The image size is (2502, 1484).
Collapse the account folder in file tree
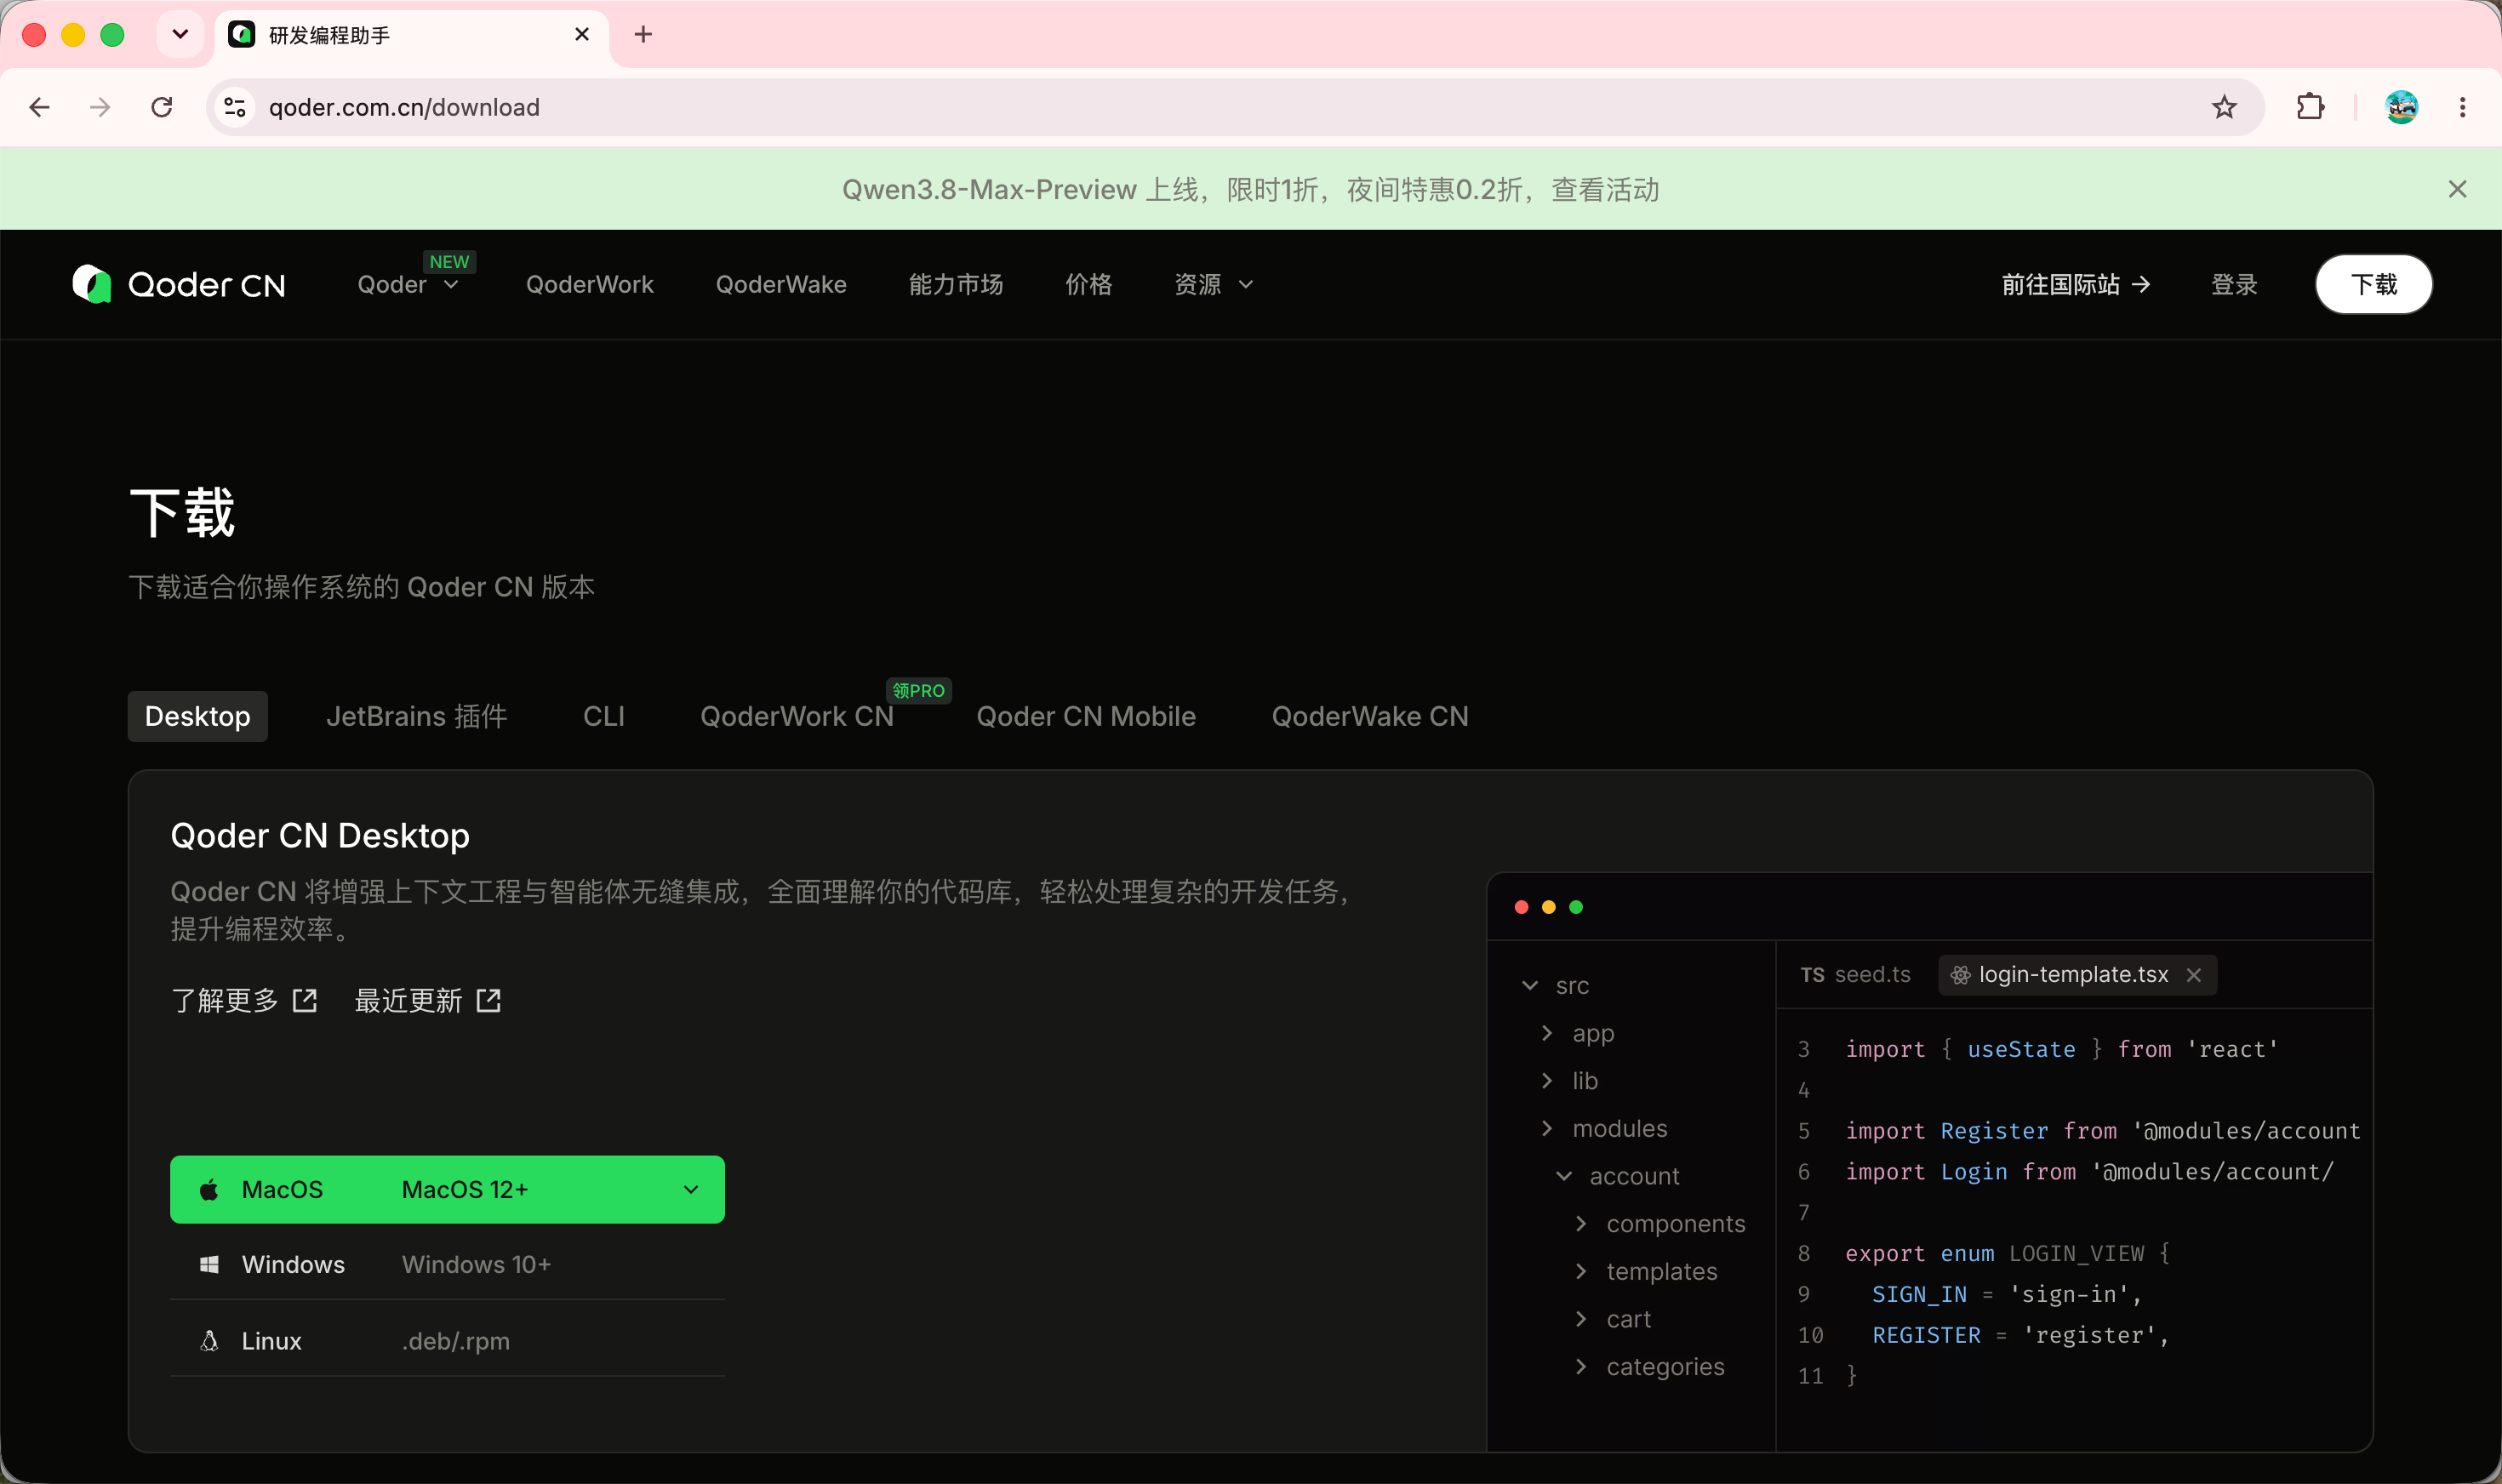[x=1564, y=1177]
